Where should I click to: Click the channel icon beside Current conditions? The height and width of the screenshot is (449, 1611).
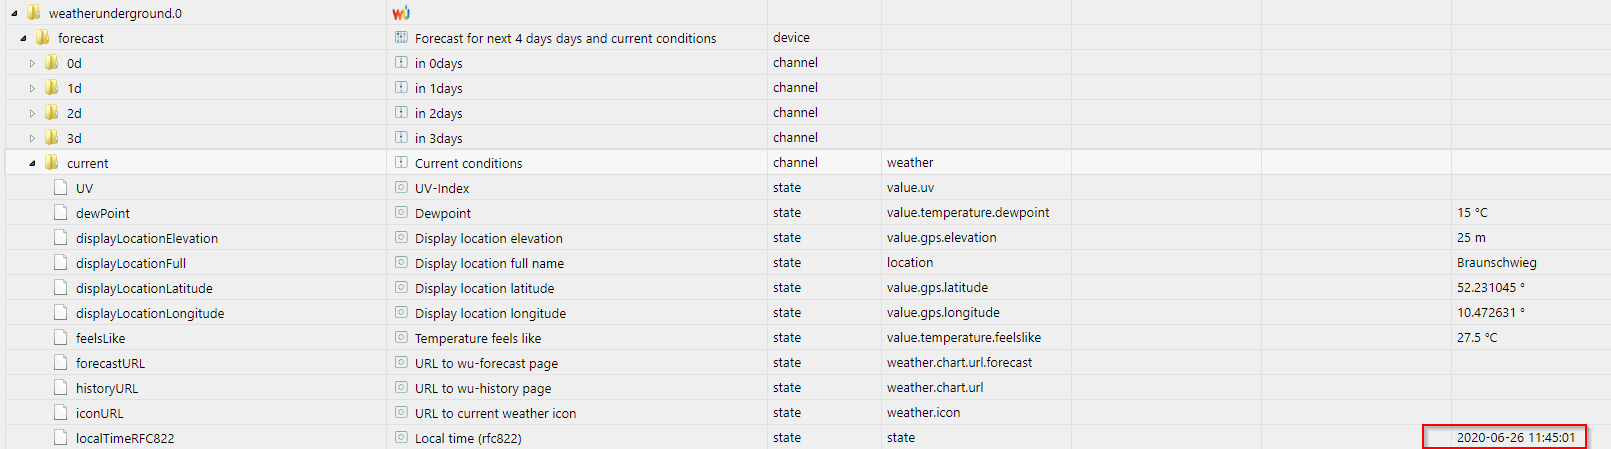tap(401, 163)
